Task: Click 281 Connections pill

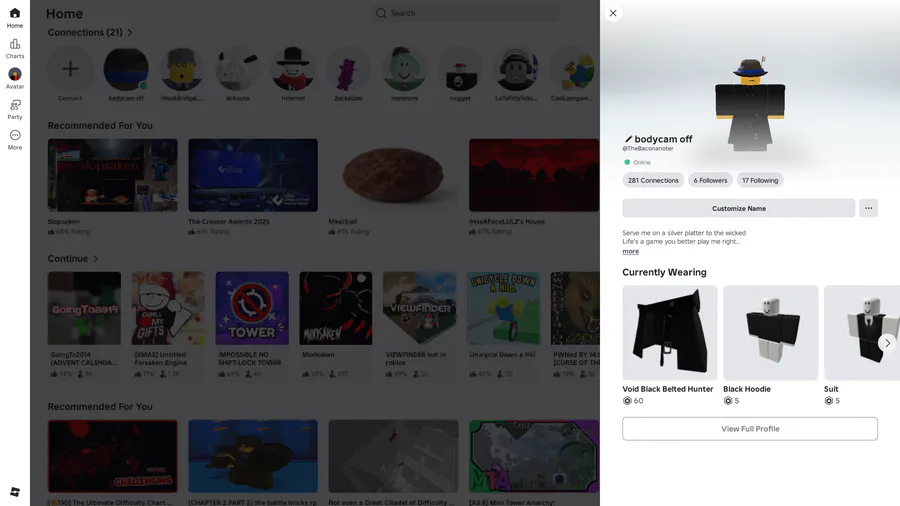Action: (x=653, y=180)
